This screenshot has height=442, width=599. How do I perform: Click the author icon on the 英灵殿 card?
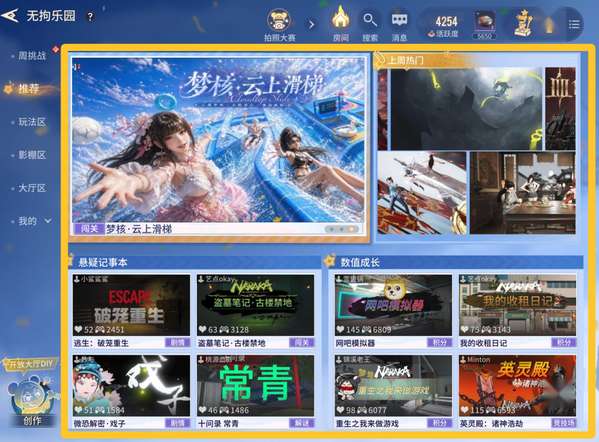463,359
